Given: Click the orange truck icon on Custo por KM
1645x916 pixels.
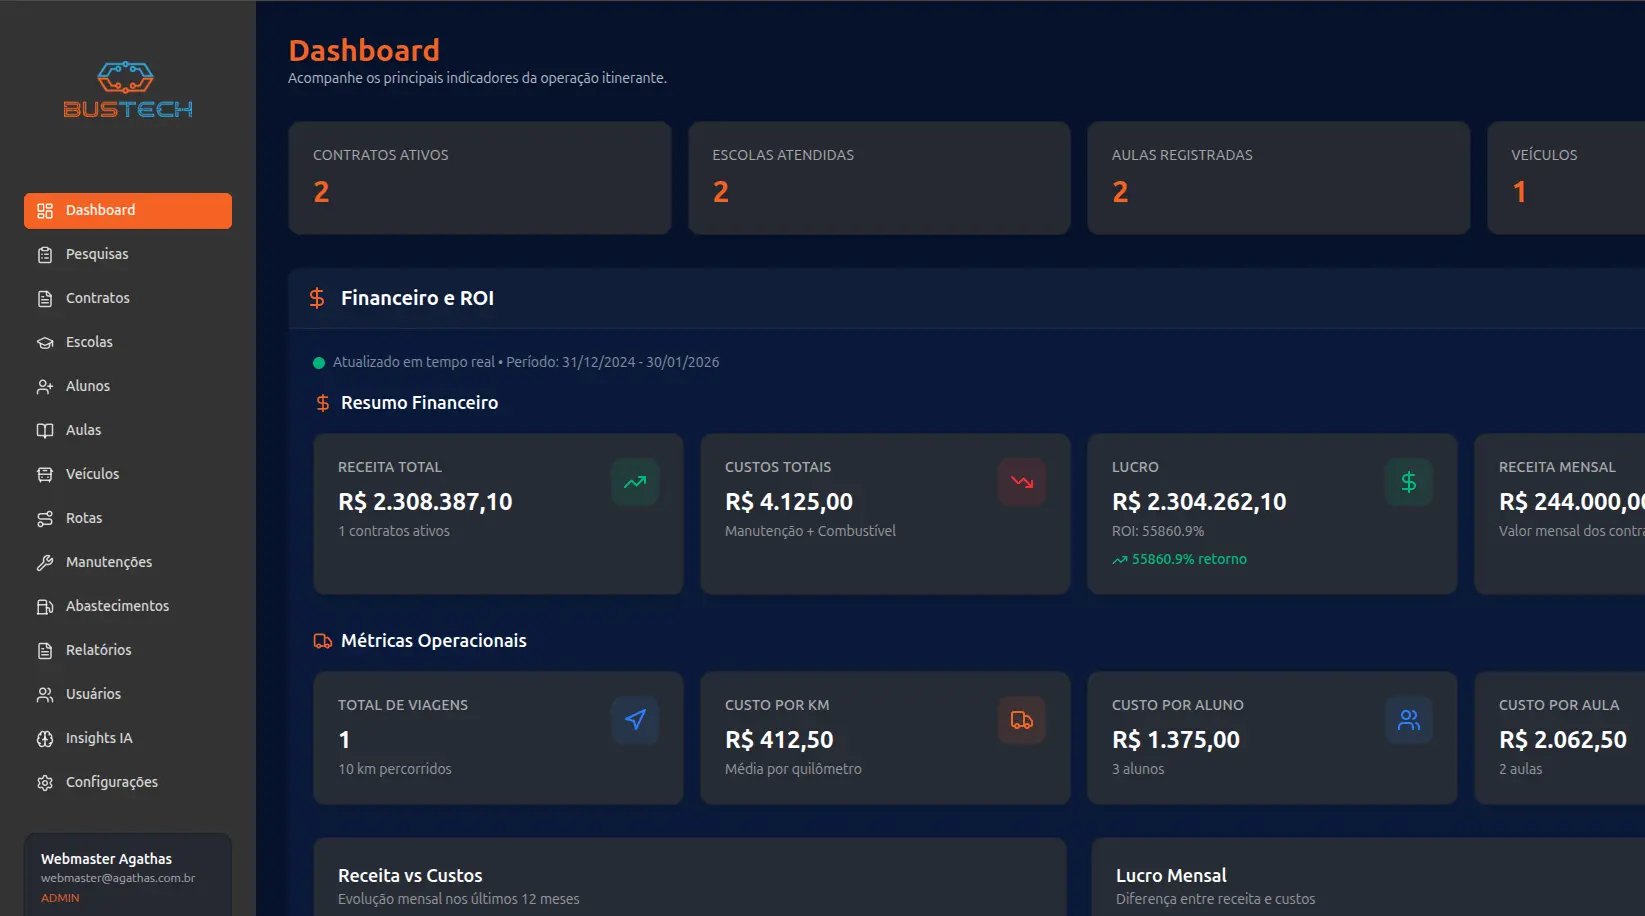Looking at the screenshot, I should [1021, 720].
